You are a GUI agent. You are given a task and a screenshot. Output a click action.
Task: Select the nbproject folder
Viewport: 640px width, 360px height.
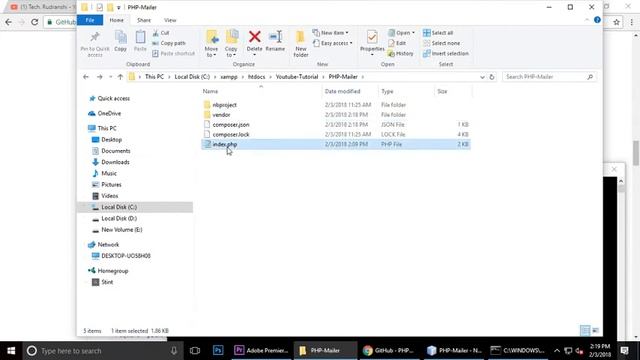[224, 105]
